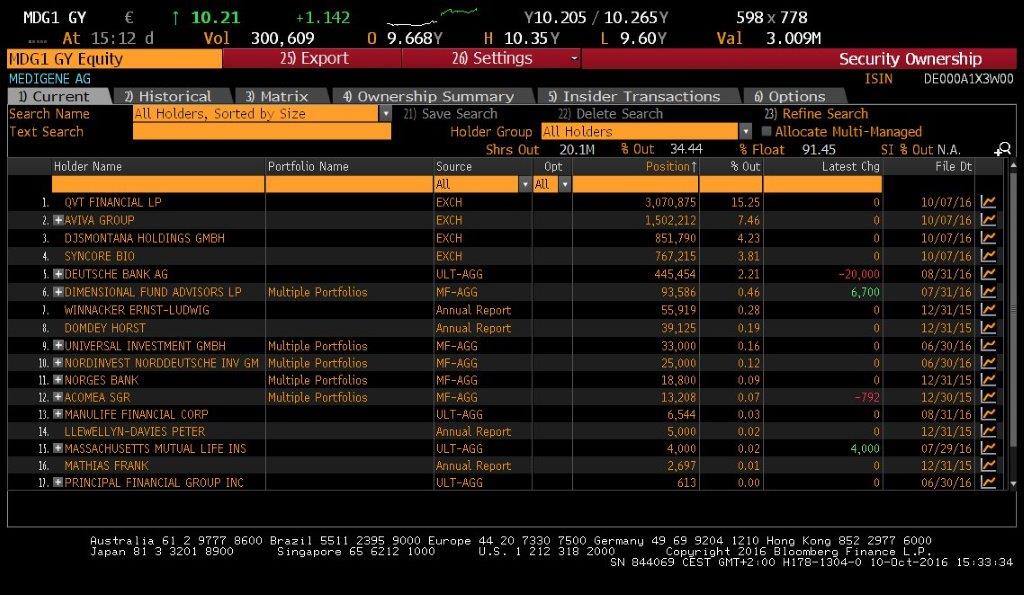Click Save Search
Image resolution: width=1024 pixels, height=595 pixels.
[450, 114]
